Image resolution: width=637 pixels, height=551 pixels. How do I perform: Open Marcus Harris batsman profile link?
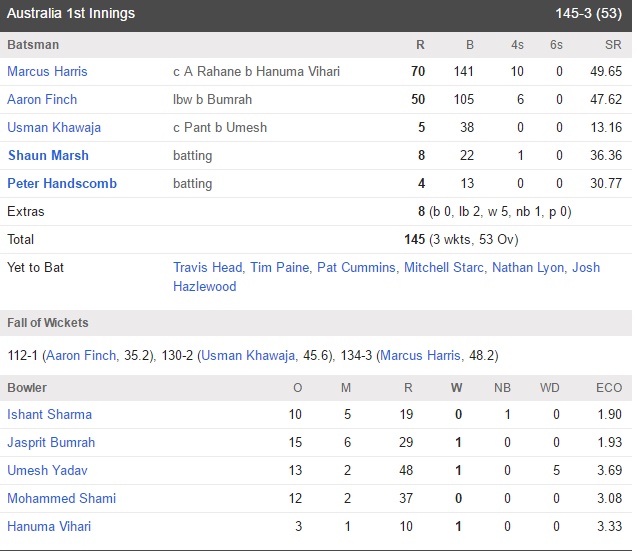(x=47, y=72)
